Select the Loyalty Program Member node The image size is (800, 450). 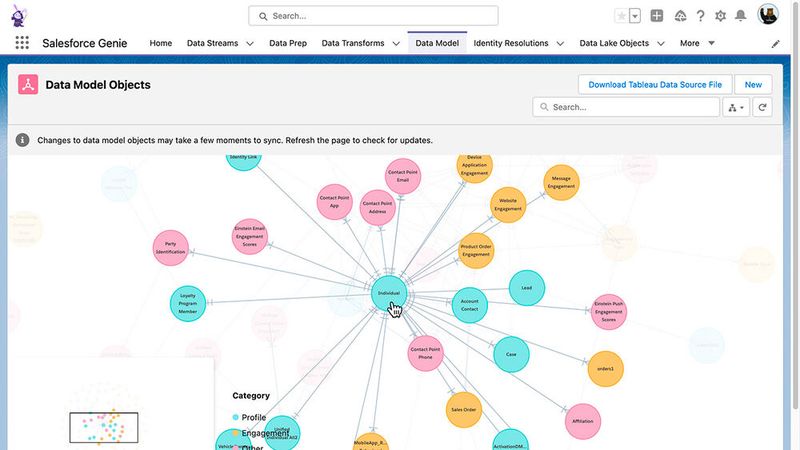click(x=188, y=304)
